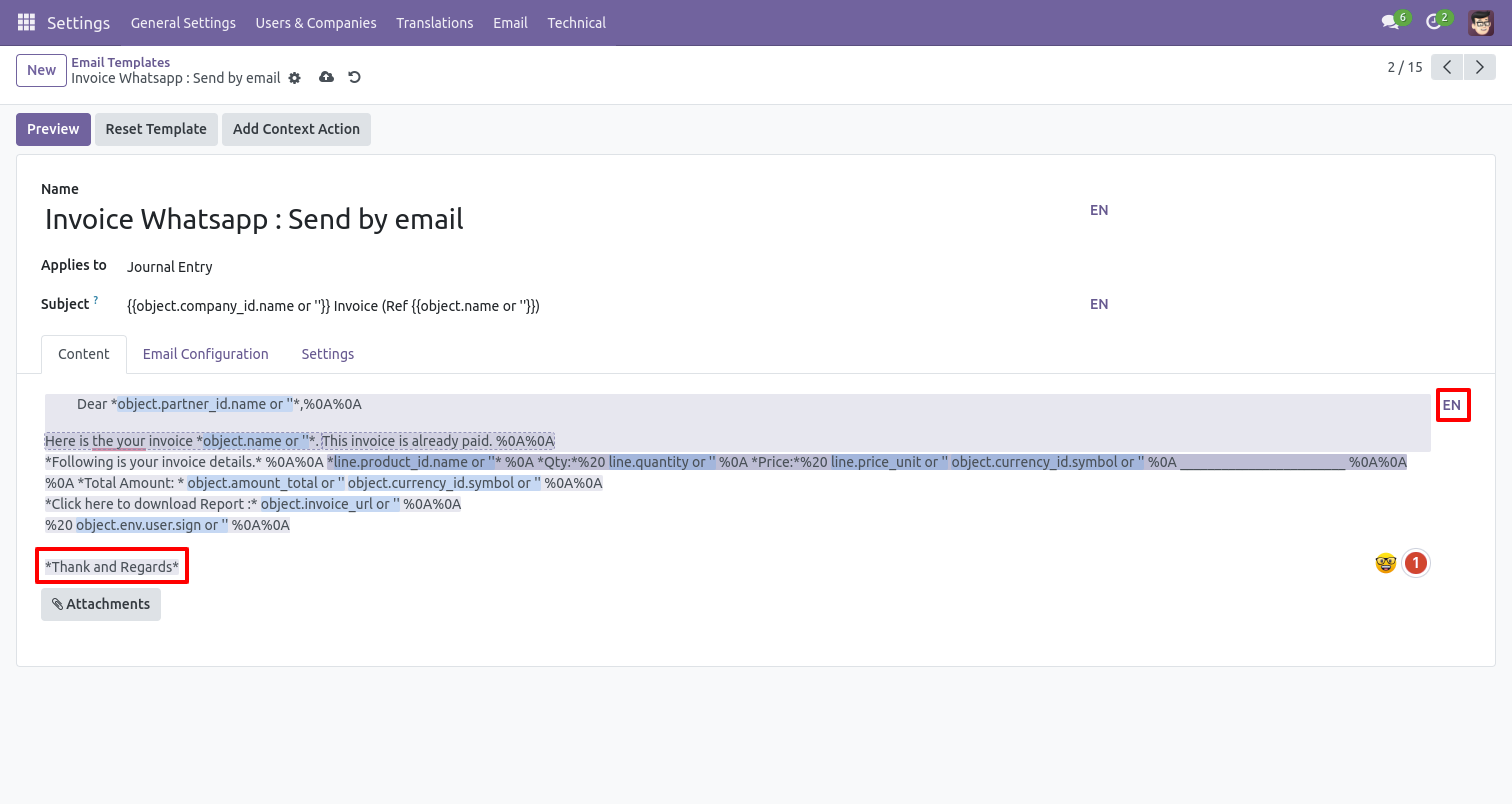Open General Settings menu
This screenshot has width=1512, height=804.
(x=183, y=22)
